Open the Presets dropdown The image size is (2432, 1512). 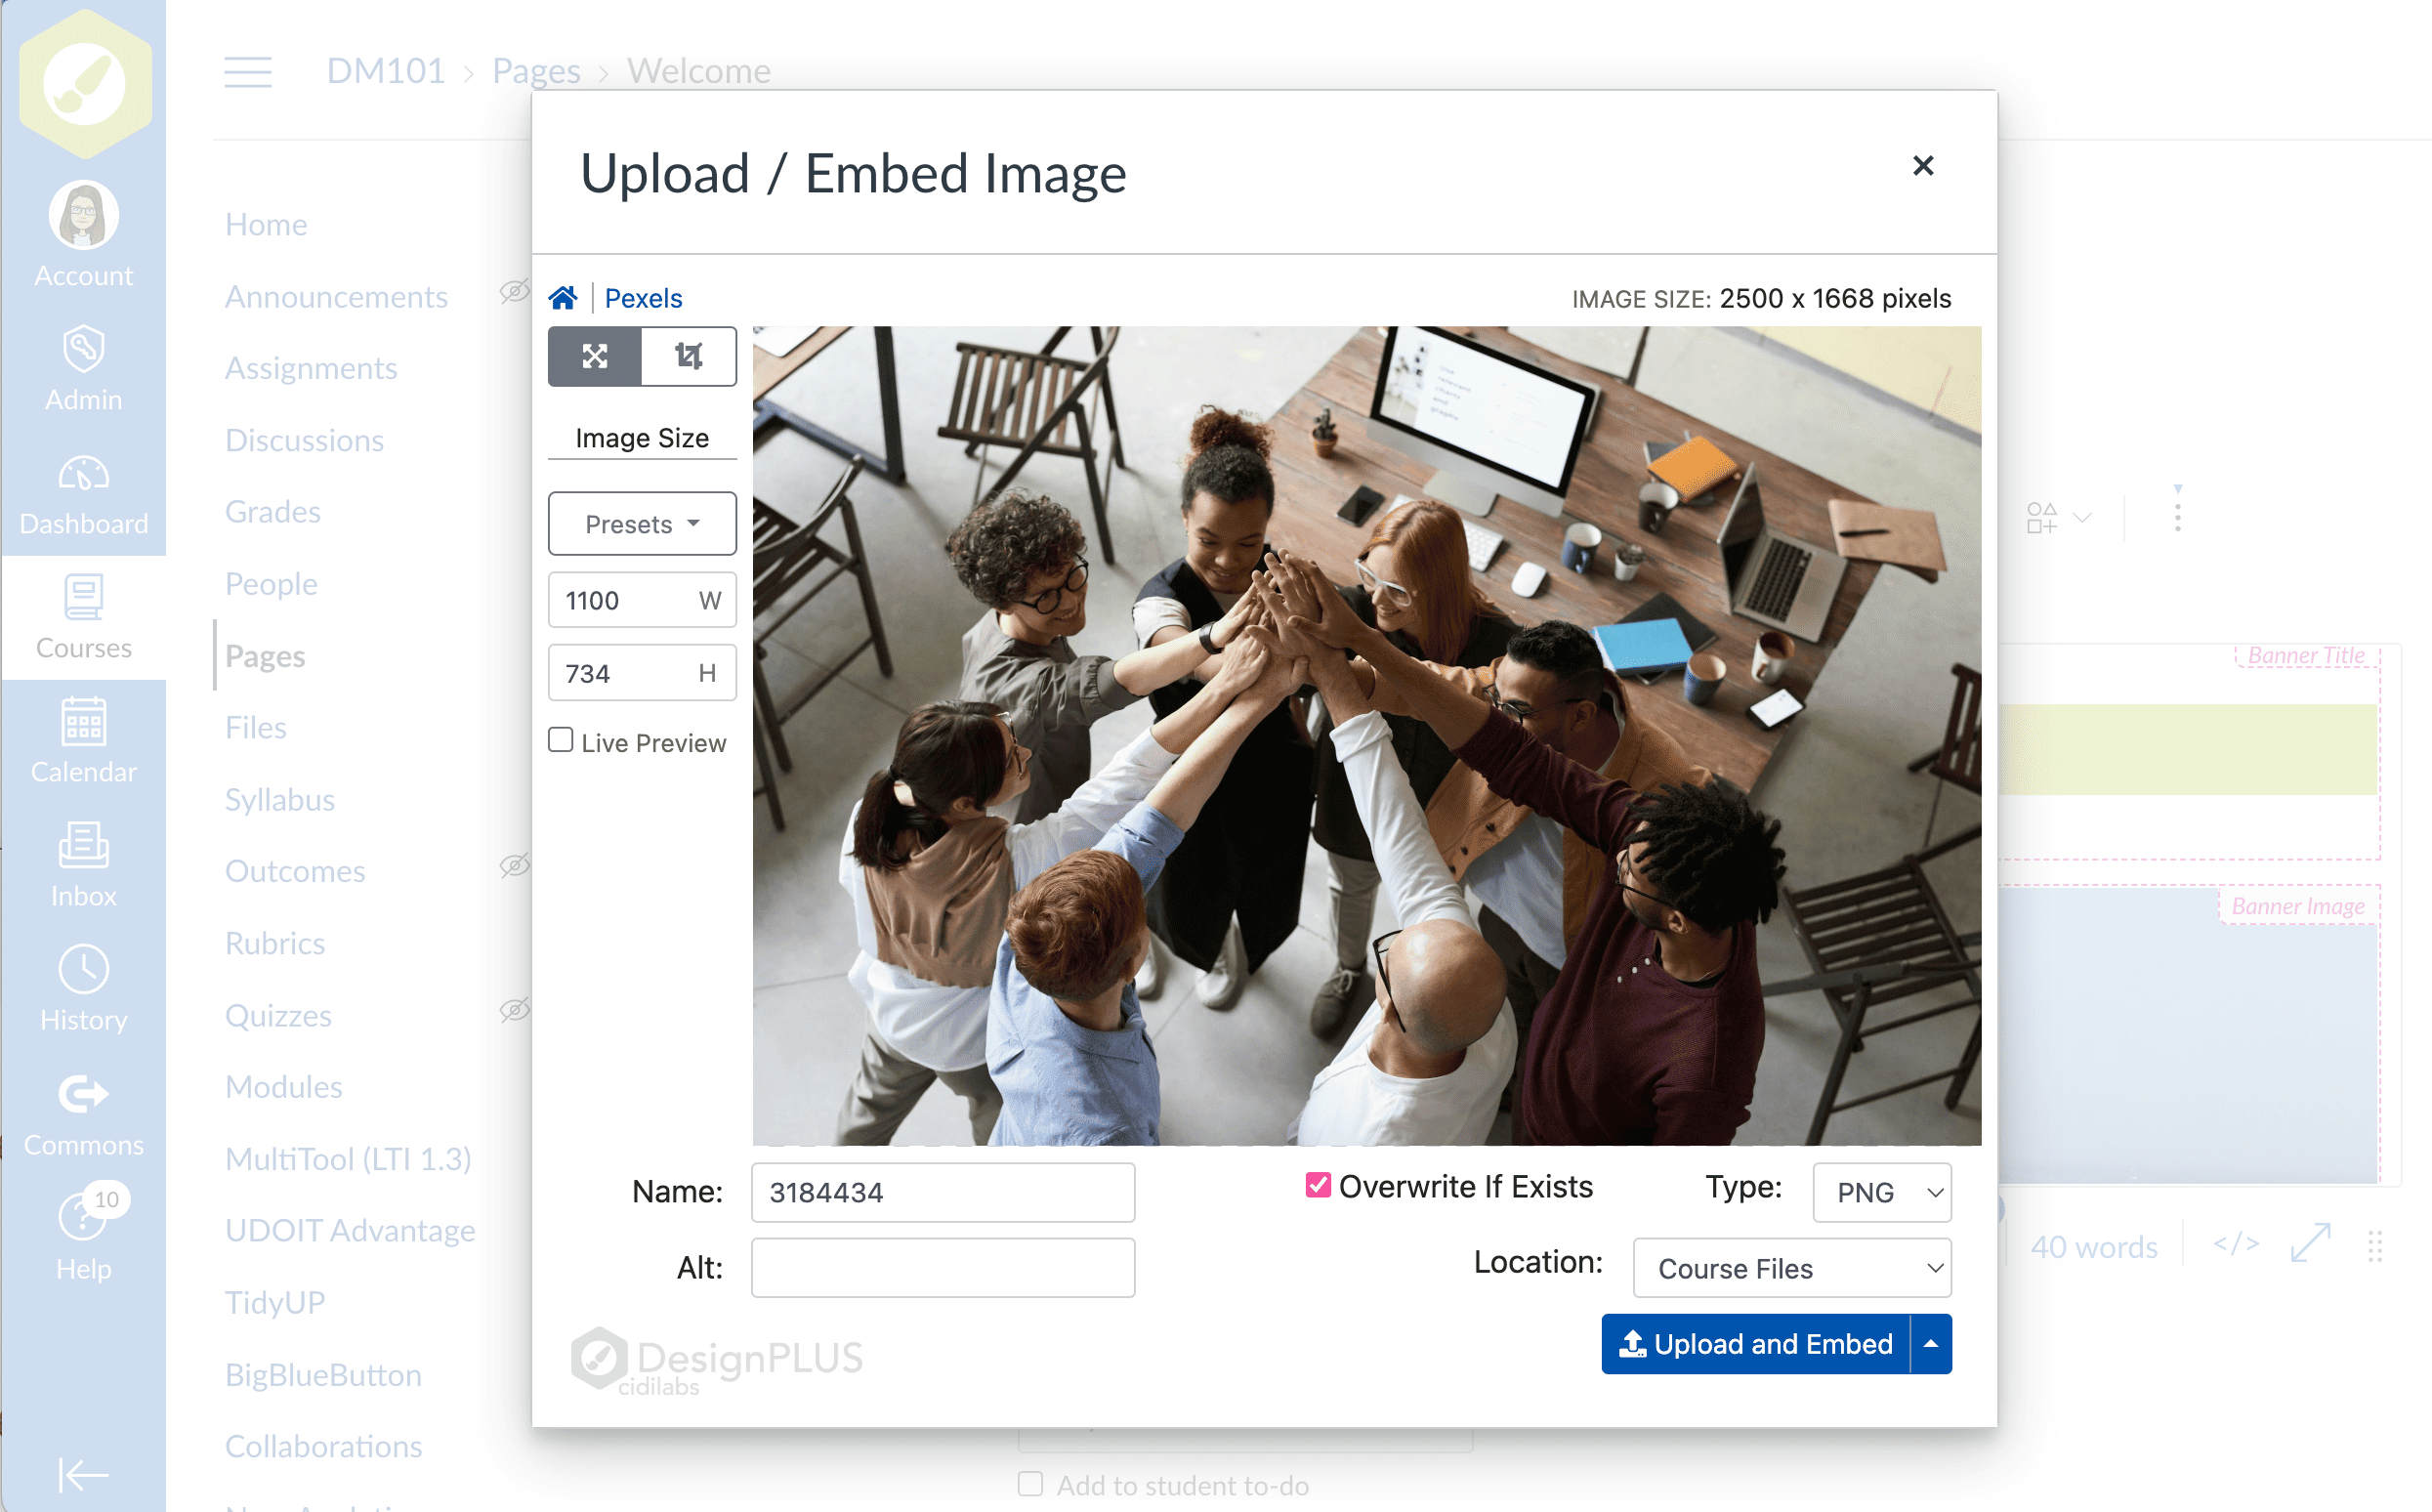click(642, 524)
